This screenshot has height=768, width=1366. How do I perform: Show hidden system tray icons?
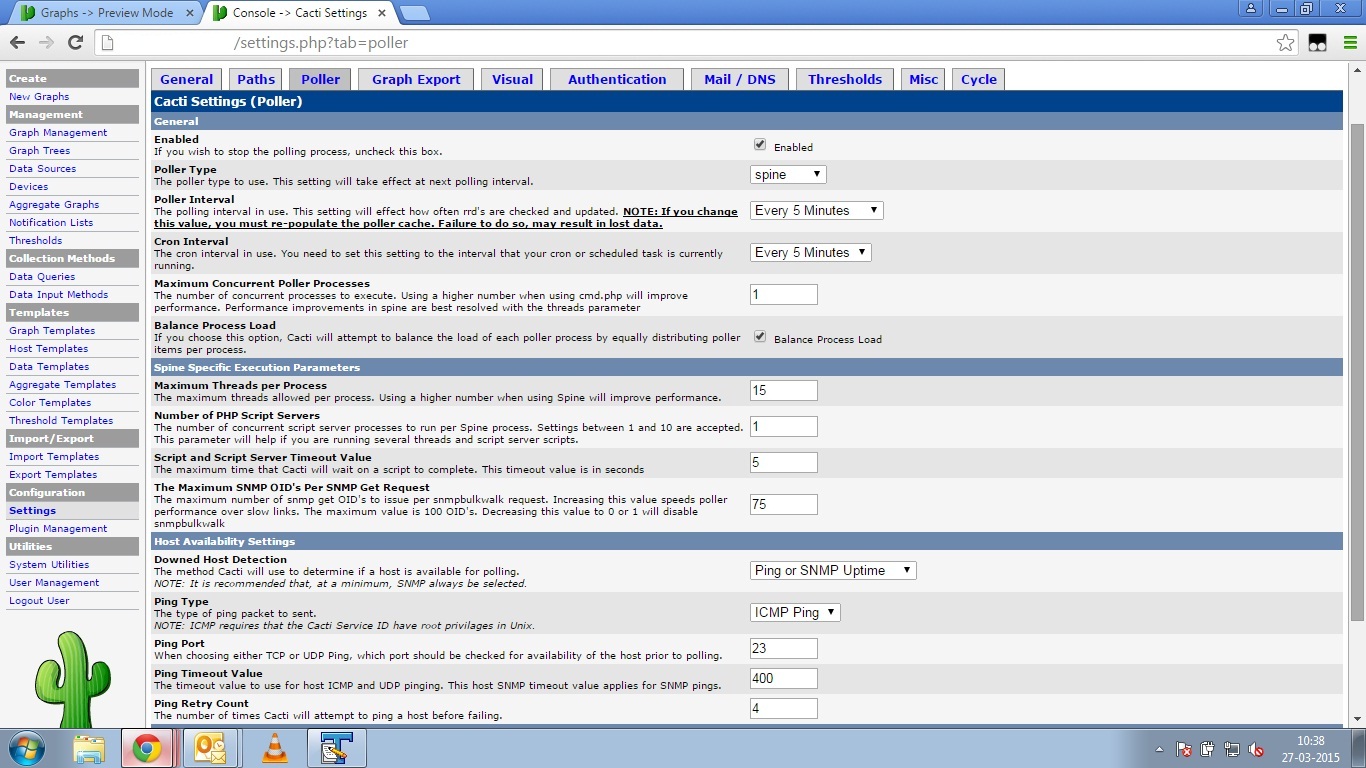tap(1159, 749)
